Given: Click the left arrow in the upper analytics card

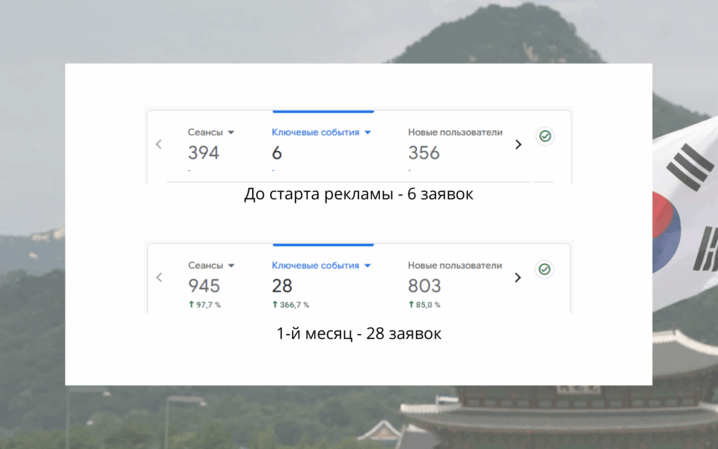Looking at the screenshot, I should (x=159, y=144).
